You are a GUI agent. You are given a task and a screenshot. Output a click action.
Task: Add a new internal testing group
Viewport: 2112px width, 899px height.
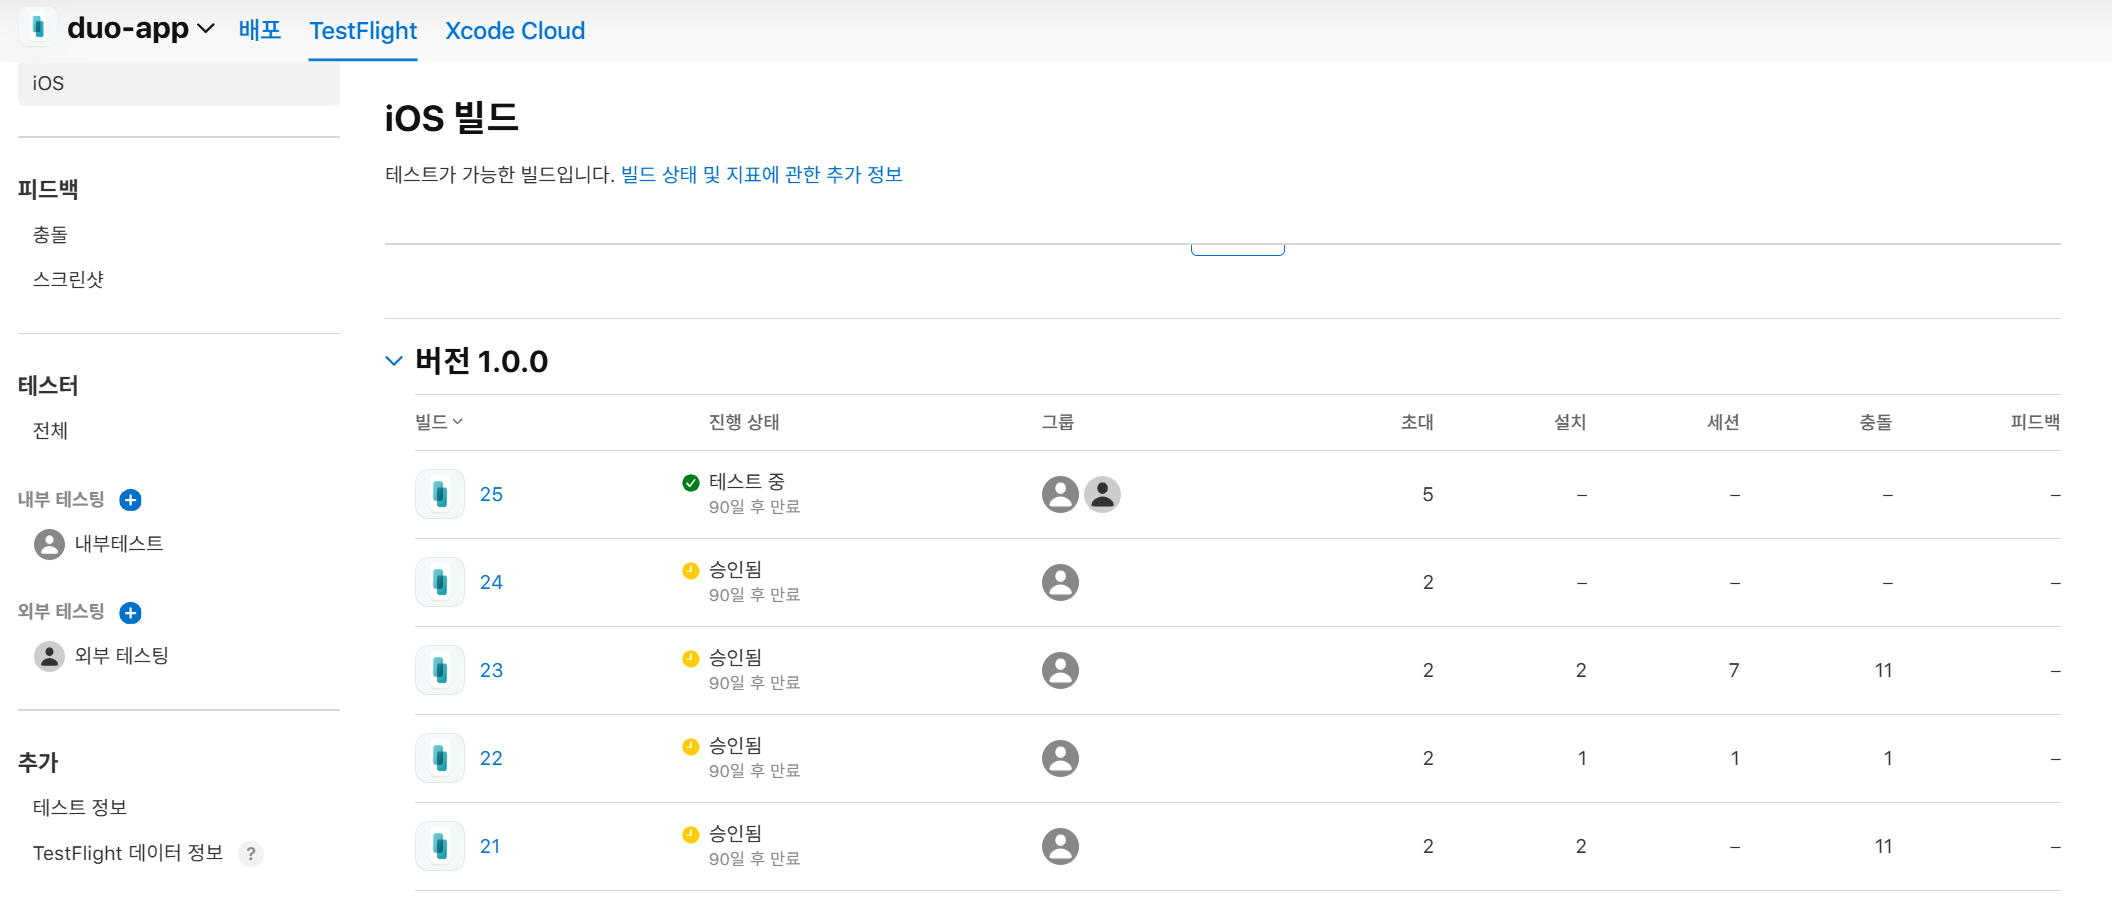point(130,500)
